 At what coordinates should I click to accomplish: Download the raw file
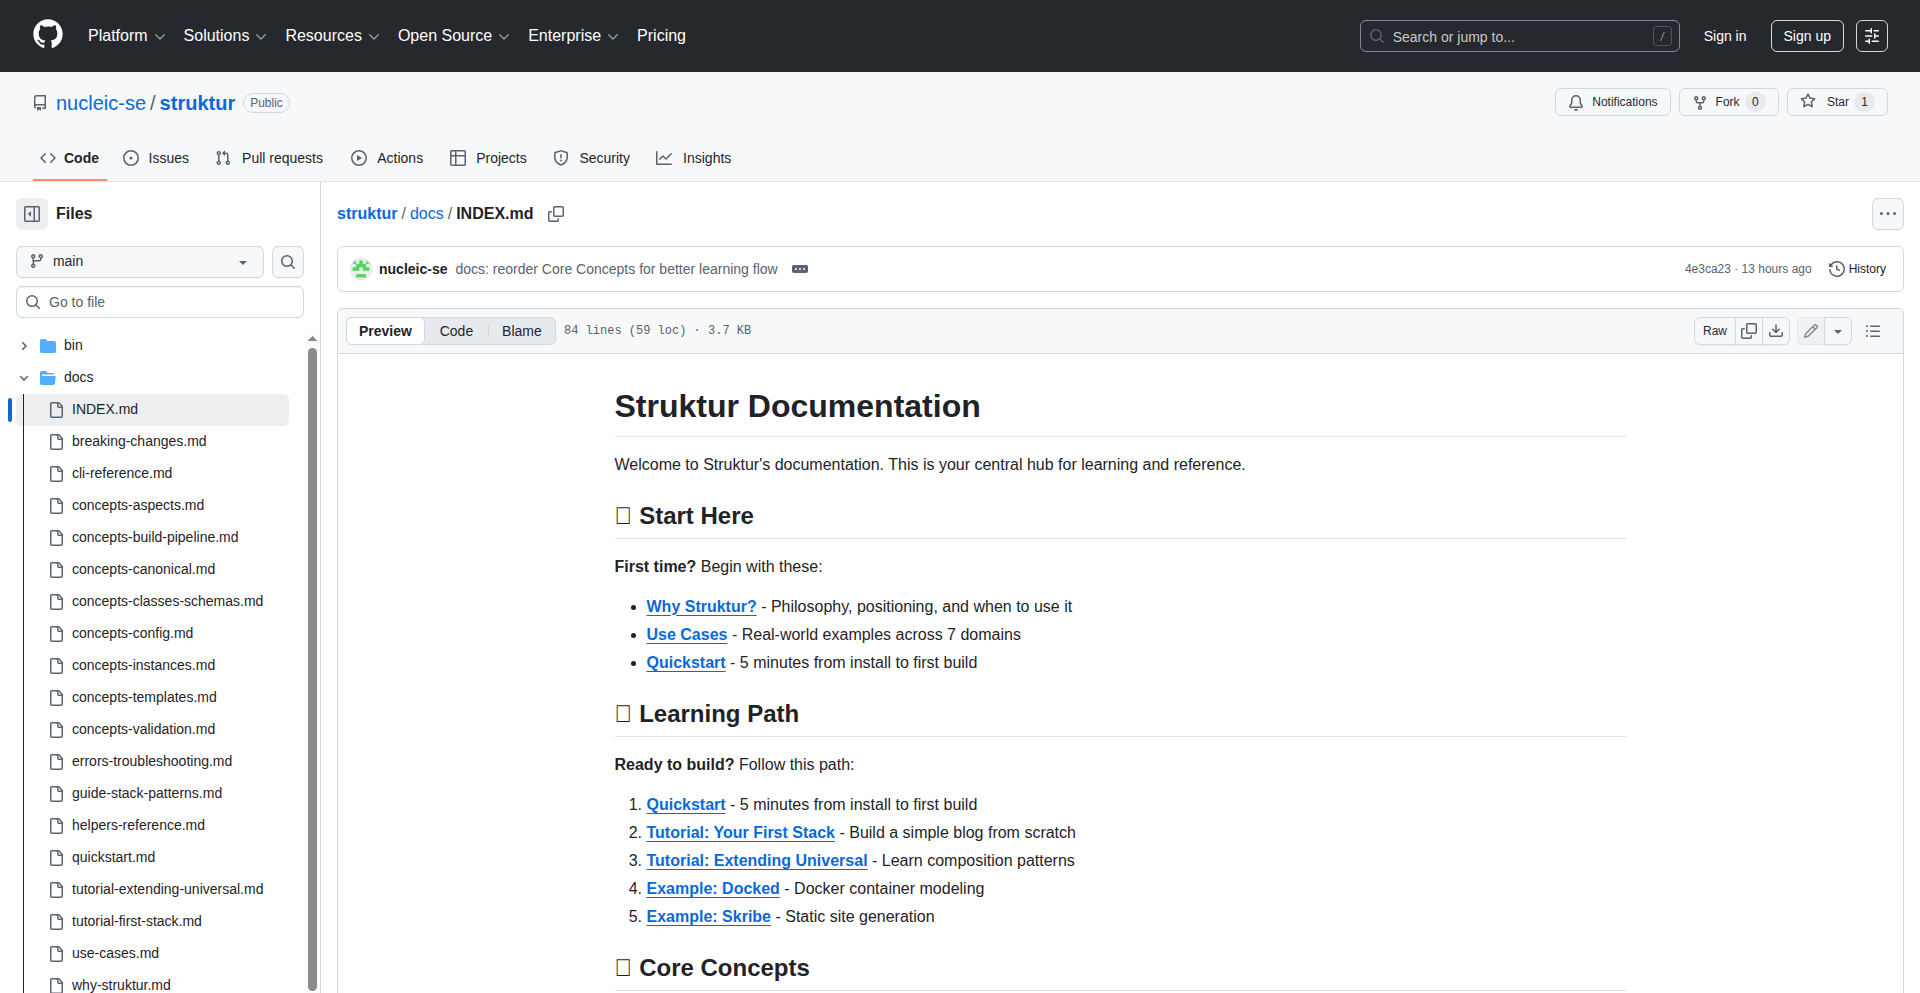point(1776,331)
